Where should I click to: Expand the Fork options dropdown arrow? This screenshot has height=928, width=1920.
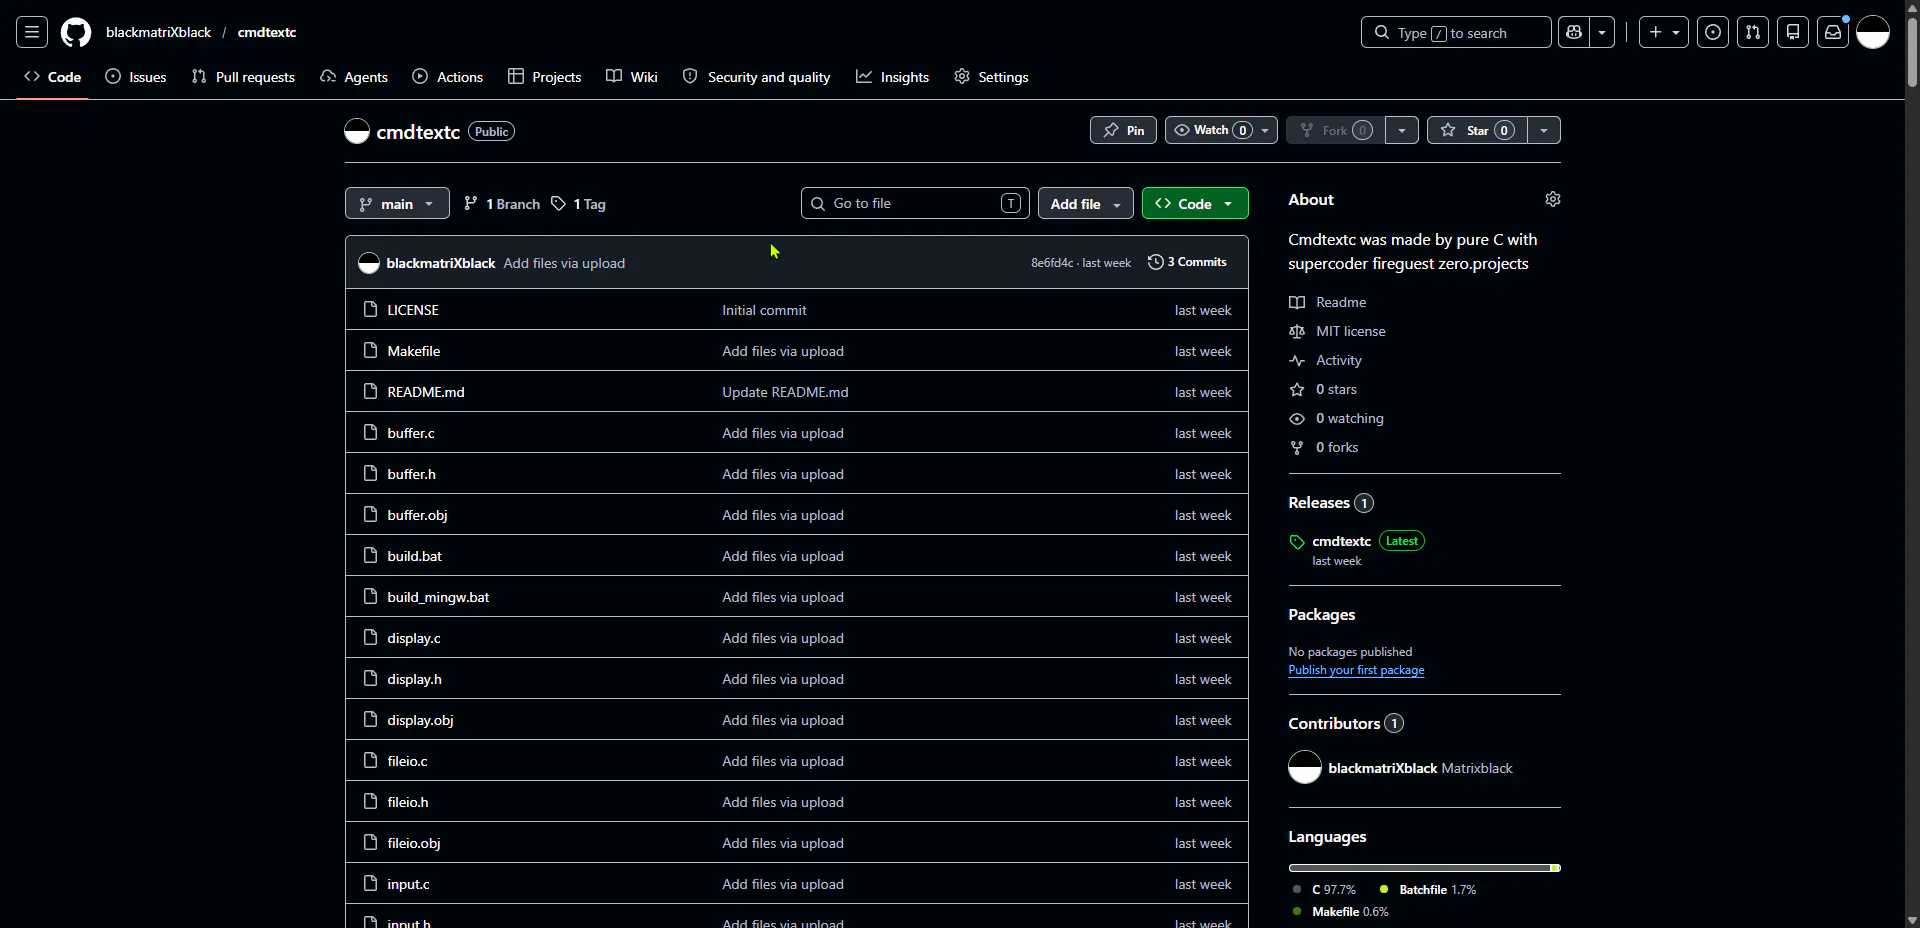pyautogui.click(x=1402, y=130)
